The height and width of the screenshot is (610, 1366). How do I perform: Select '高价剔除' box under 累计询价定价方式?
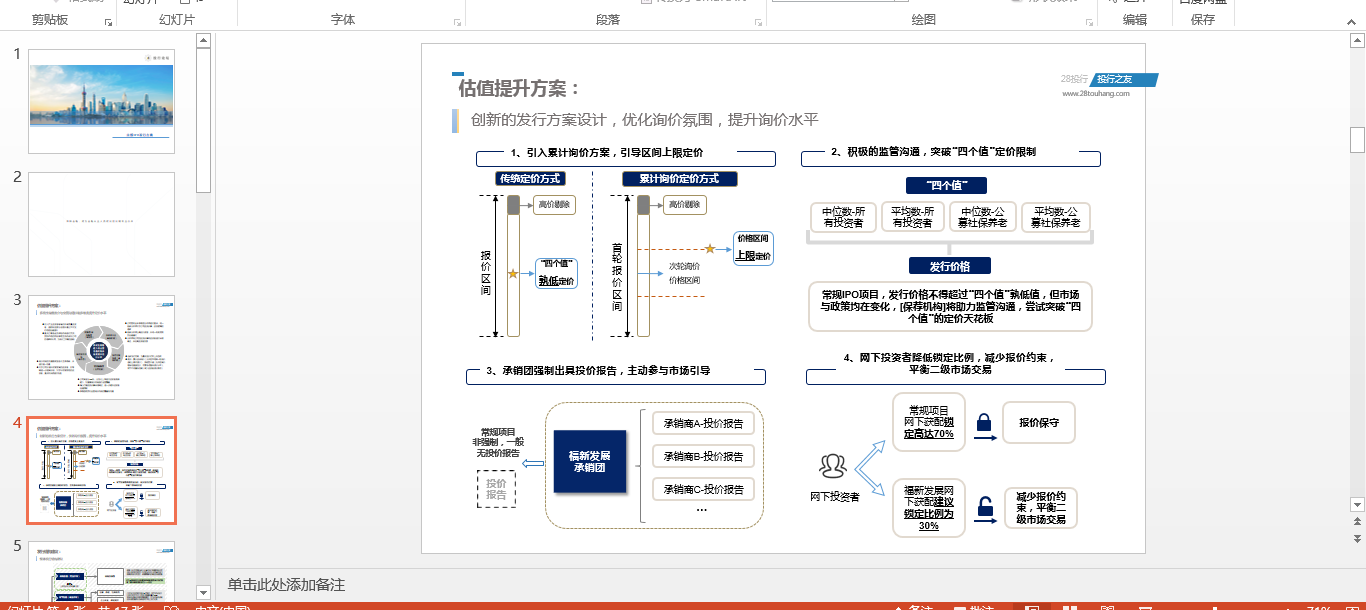[684, 205]
